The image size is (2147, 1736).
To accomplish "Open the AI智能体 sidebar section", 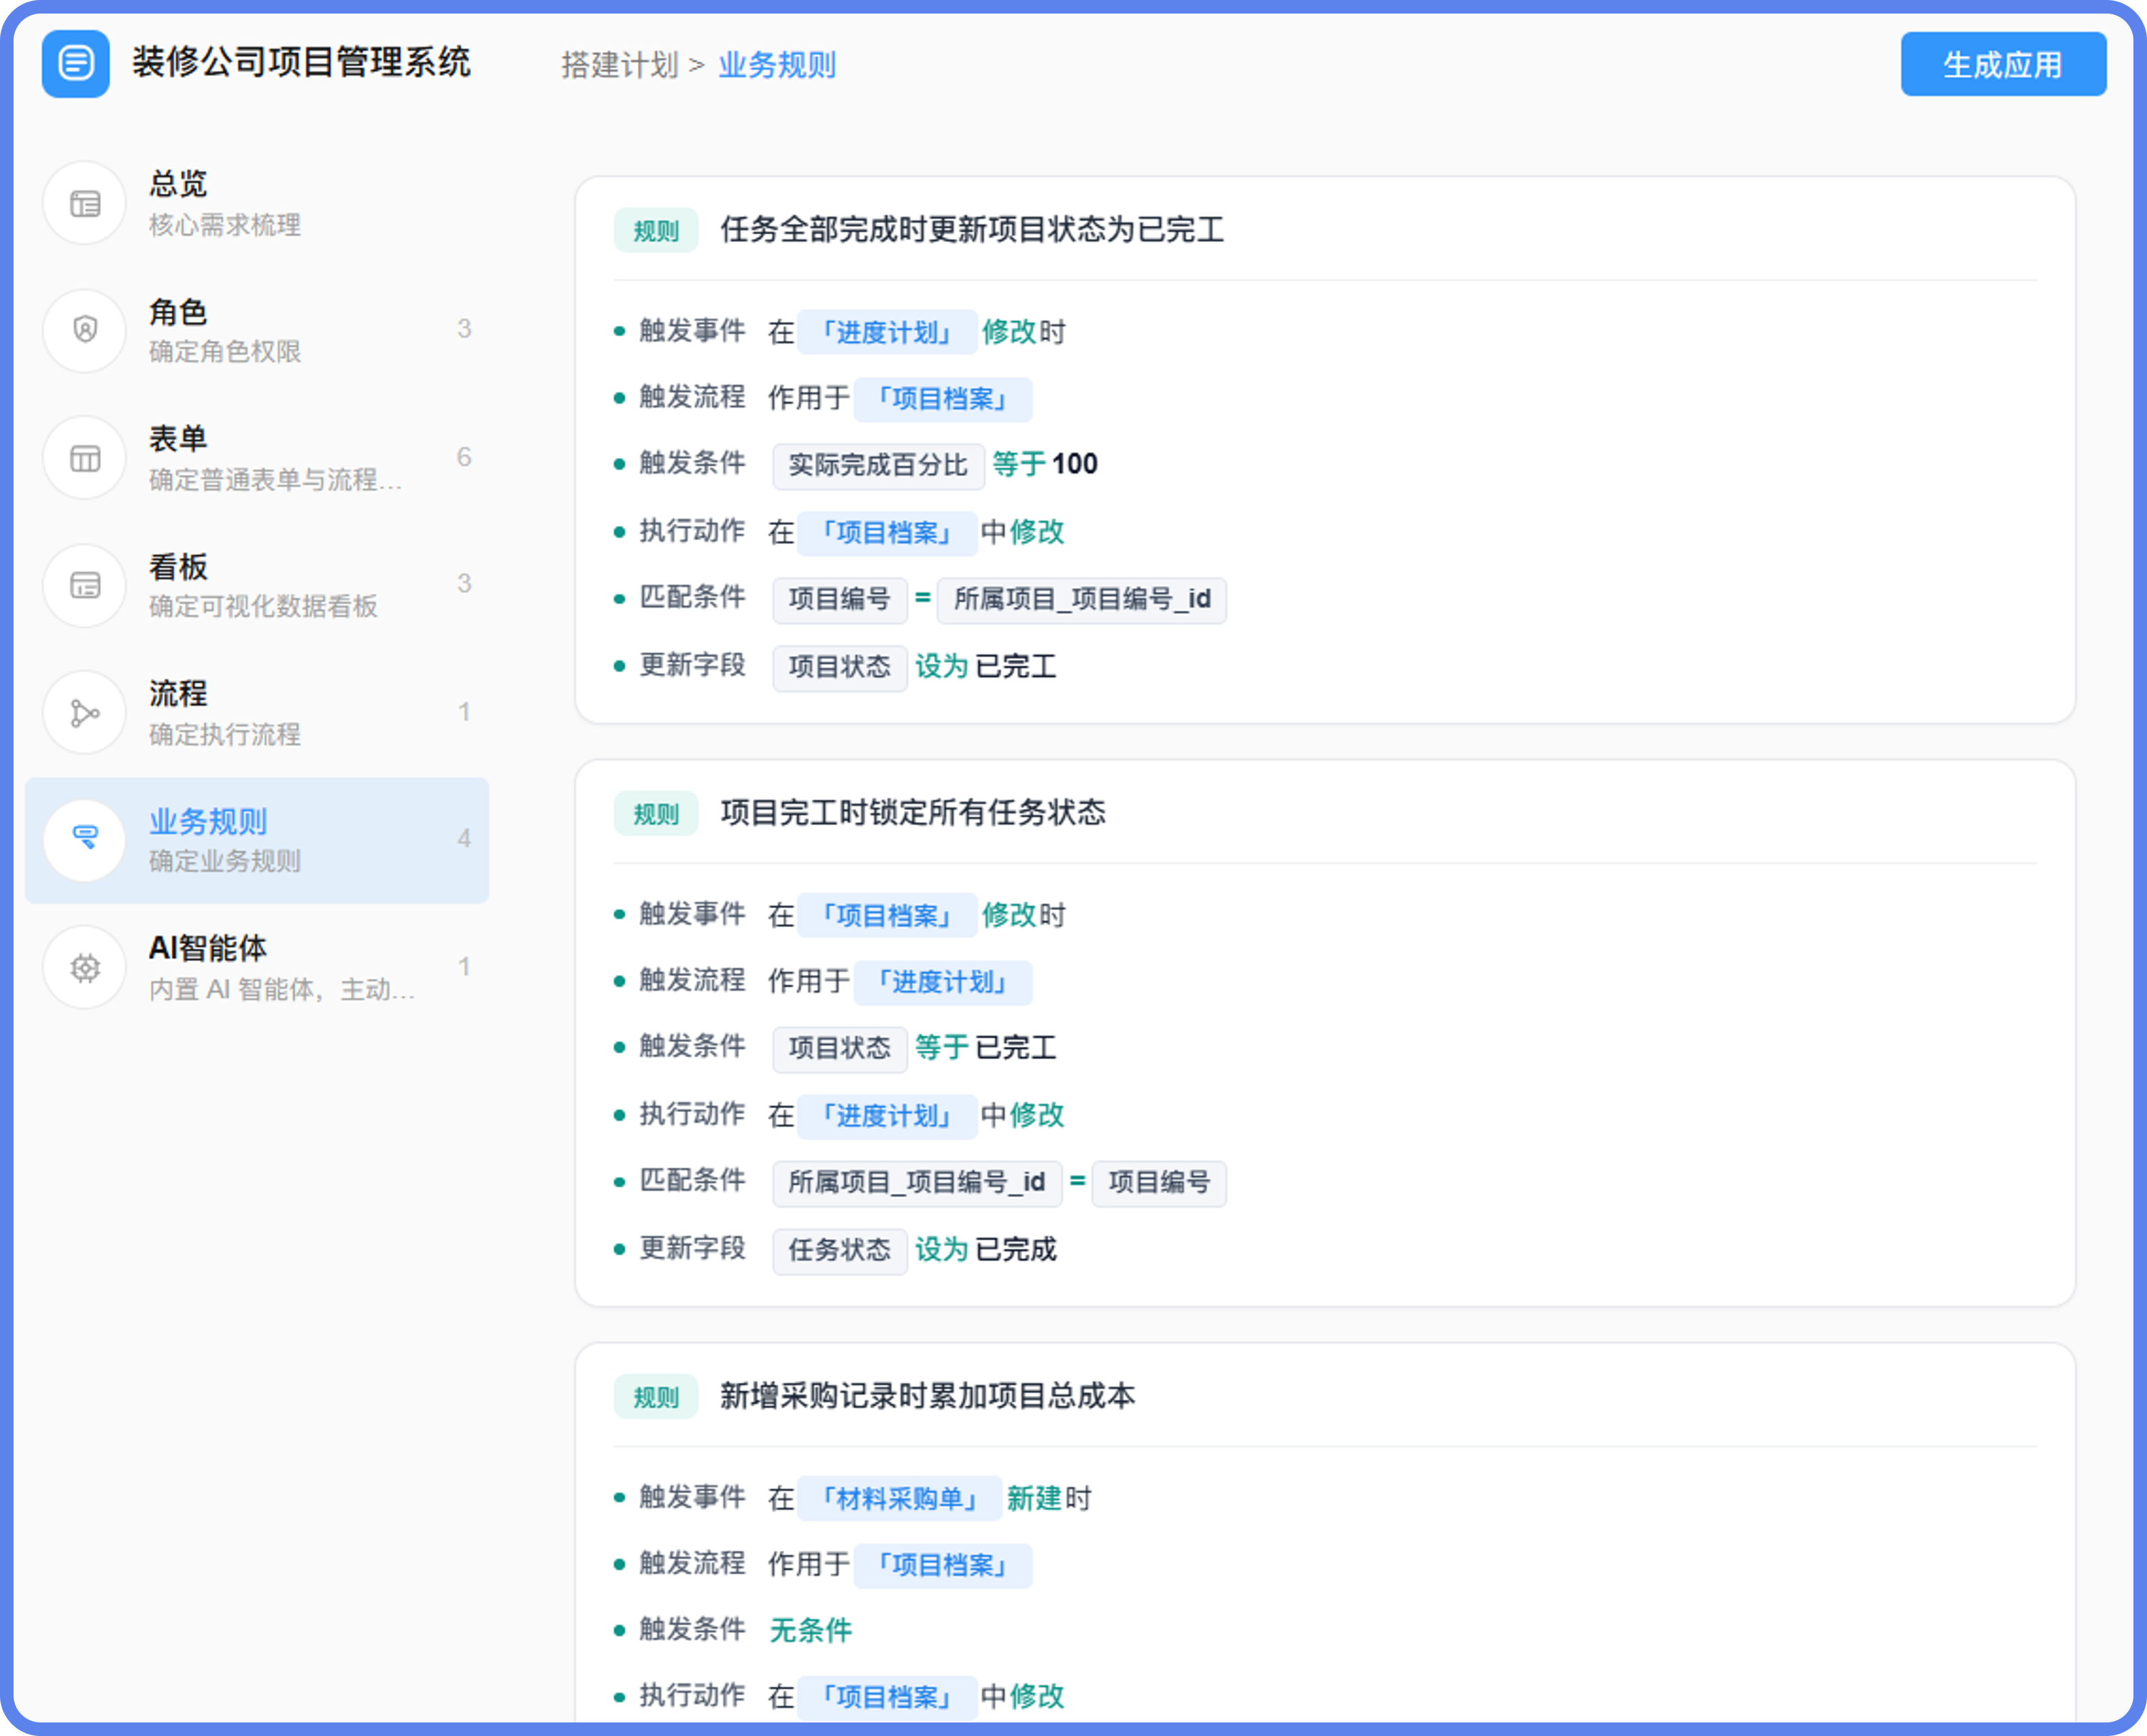I will 257,967.
